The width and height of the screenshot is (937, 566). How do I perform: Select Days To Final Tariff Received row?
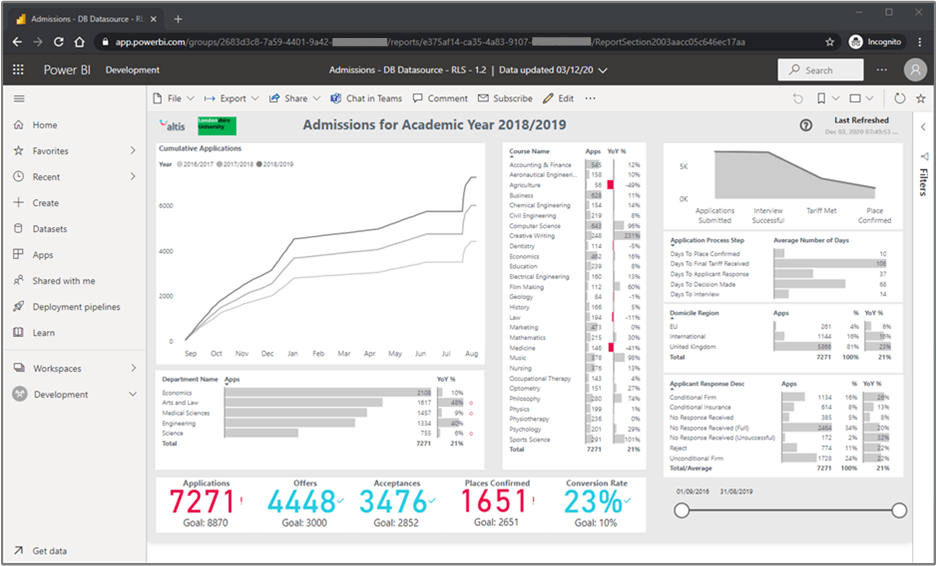click(x=778, y=264)
